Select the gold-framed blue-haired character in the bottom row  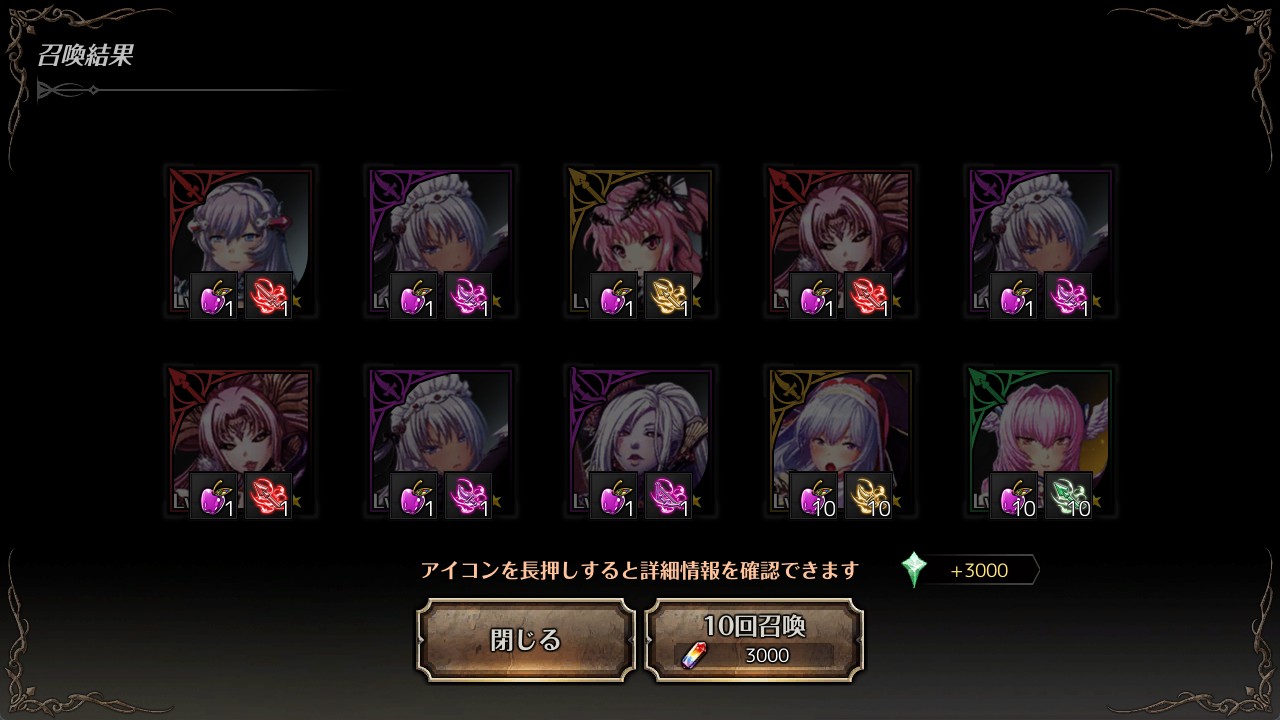840,442
